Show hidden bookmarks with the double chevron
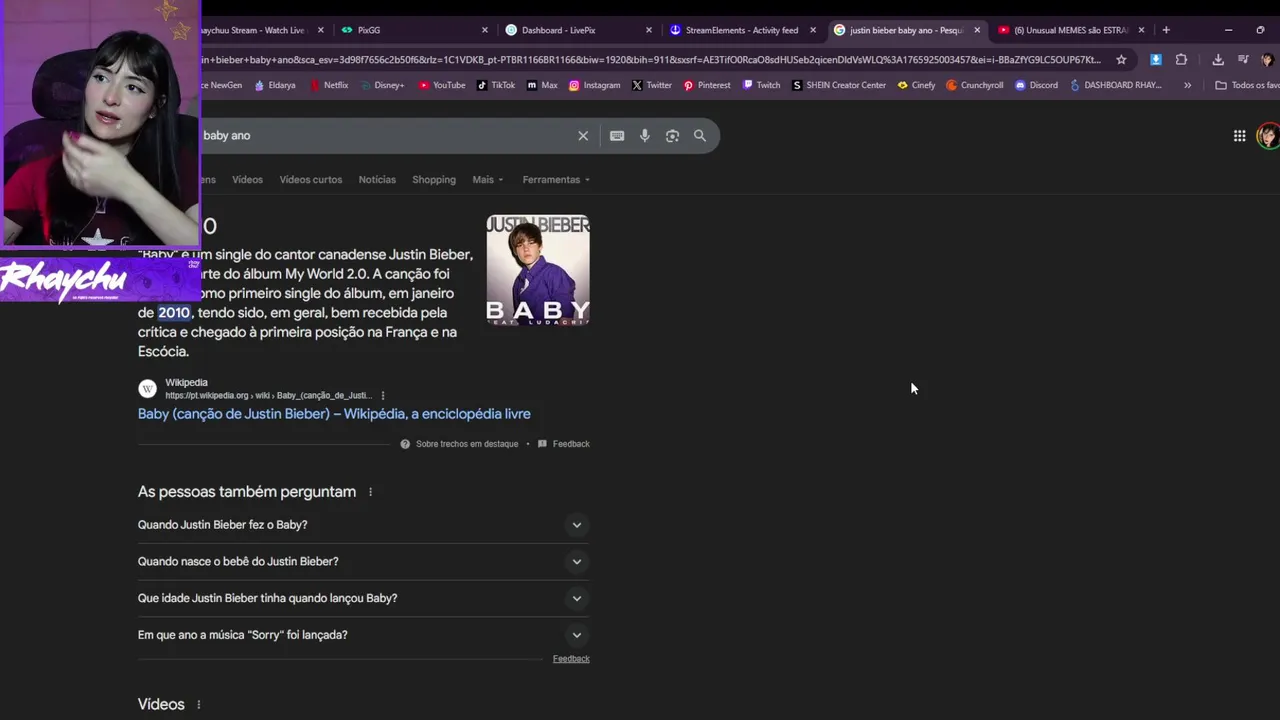Screen dimensions: 1280x720 point(1187,86)
